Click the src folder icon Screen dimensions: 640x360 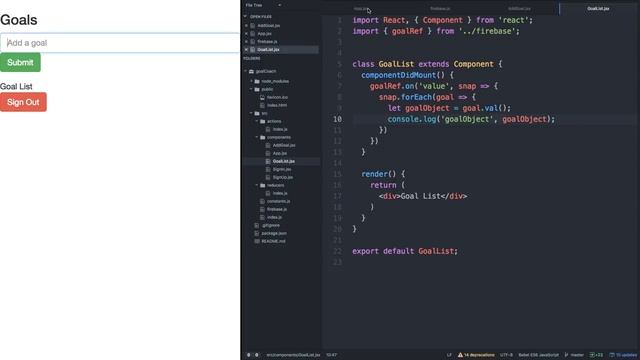coord(257,113)
